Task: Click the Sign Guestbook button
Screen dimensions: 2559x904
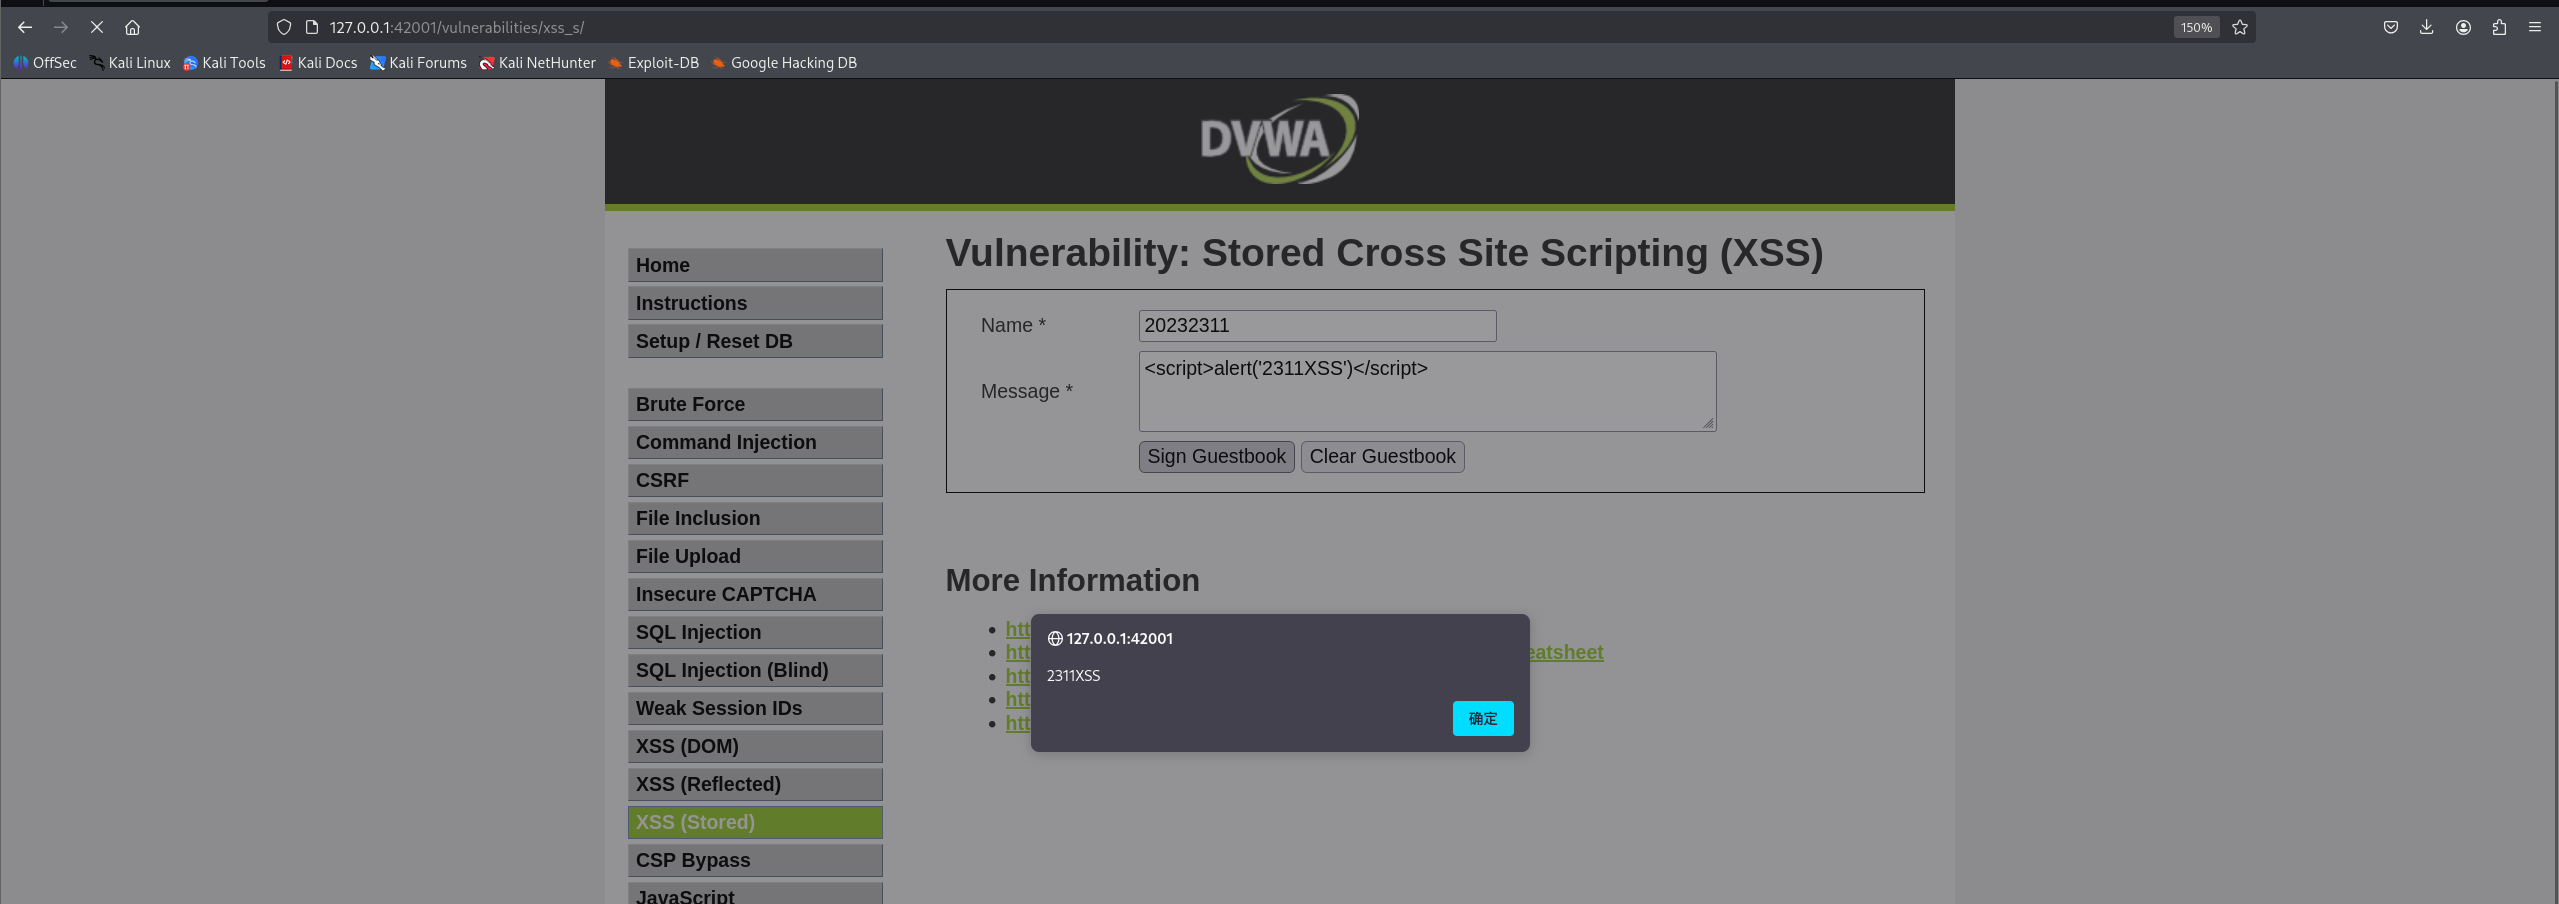Action: 1216,457
